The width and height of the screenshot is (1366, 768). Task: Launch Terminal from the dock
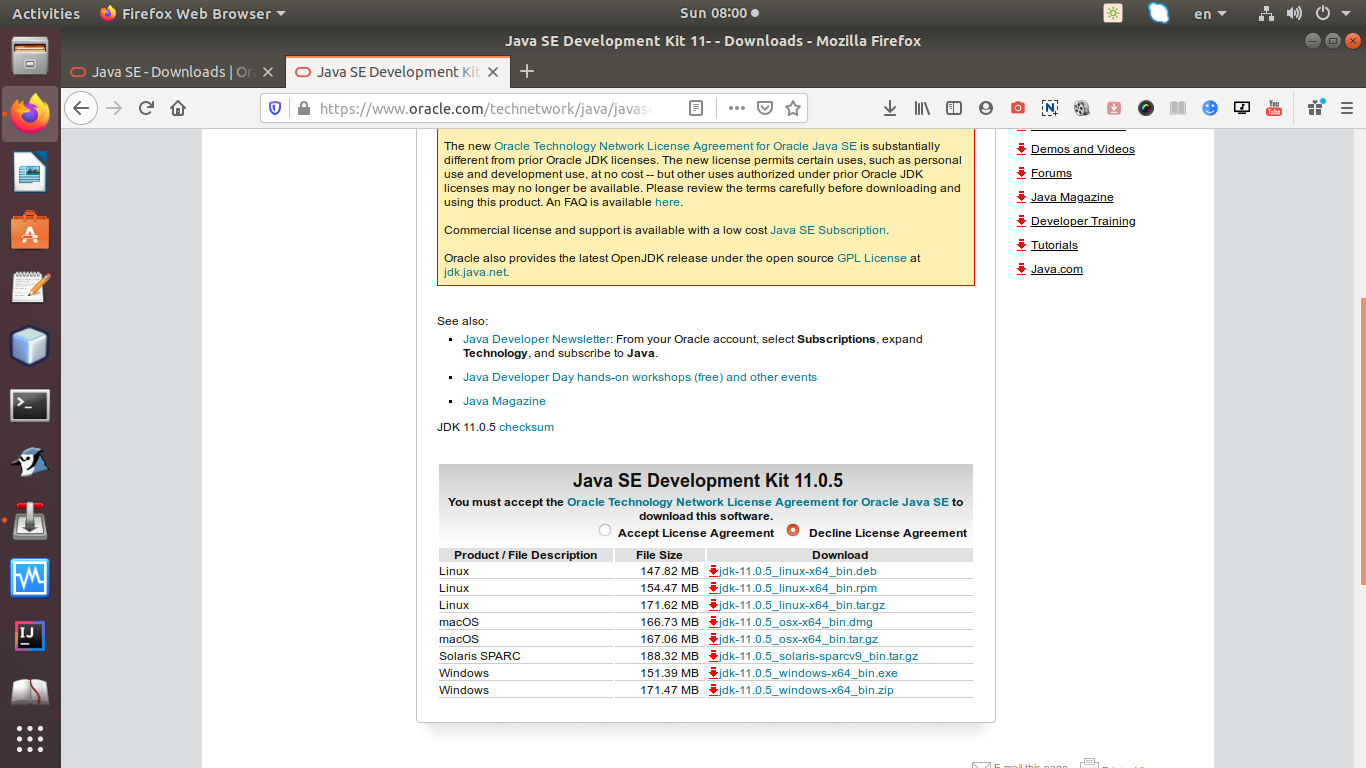coord(30,405)
